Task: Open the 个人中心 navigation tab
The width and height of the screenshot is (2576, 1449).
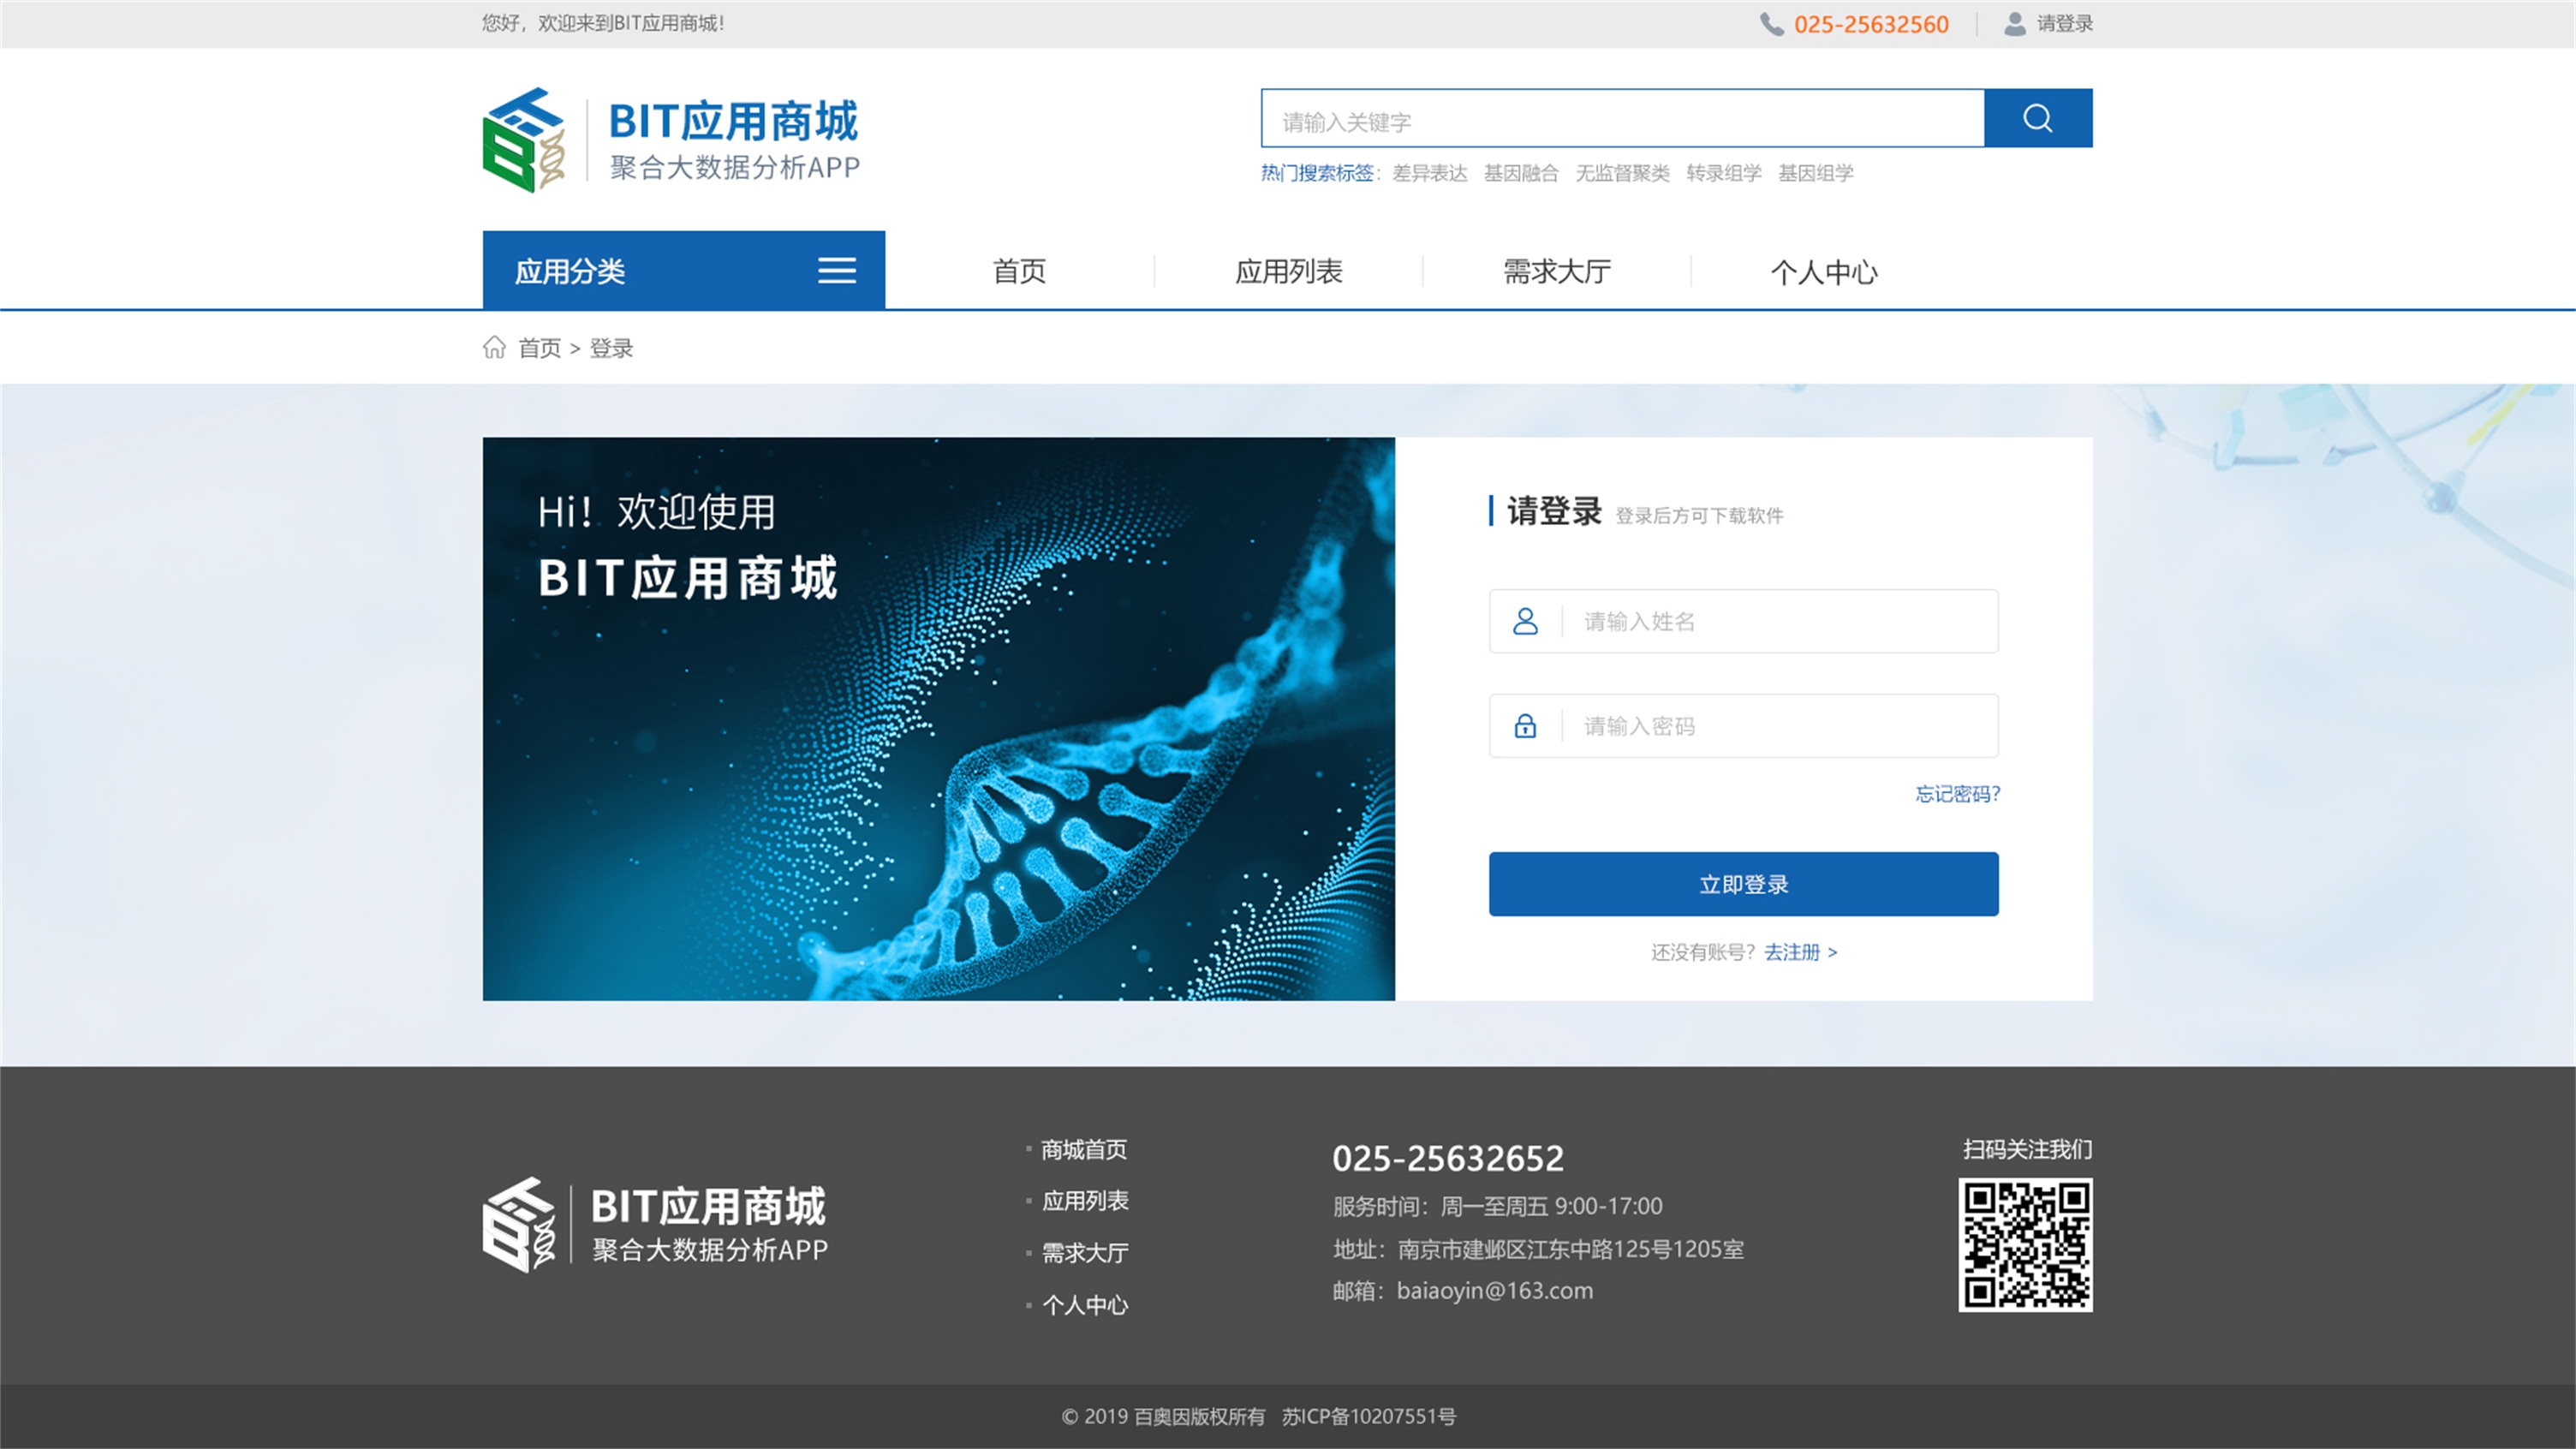Action: pyautogui.click(x=1824, y=271)
